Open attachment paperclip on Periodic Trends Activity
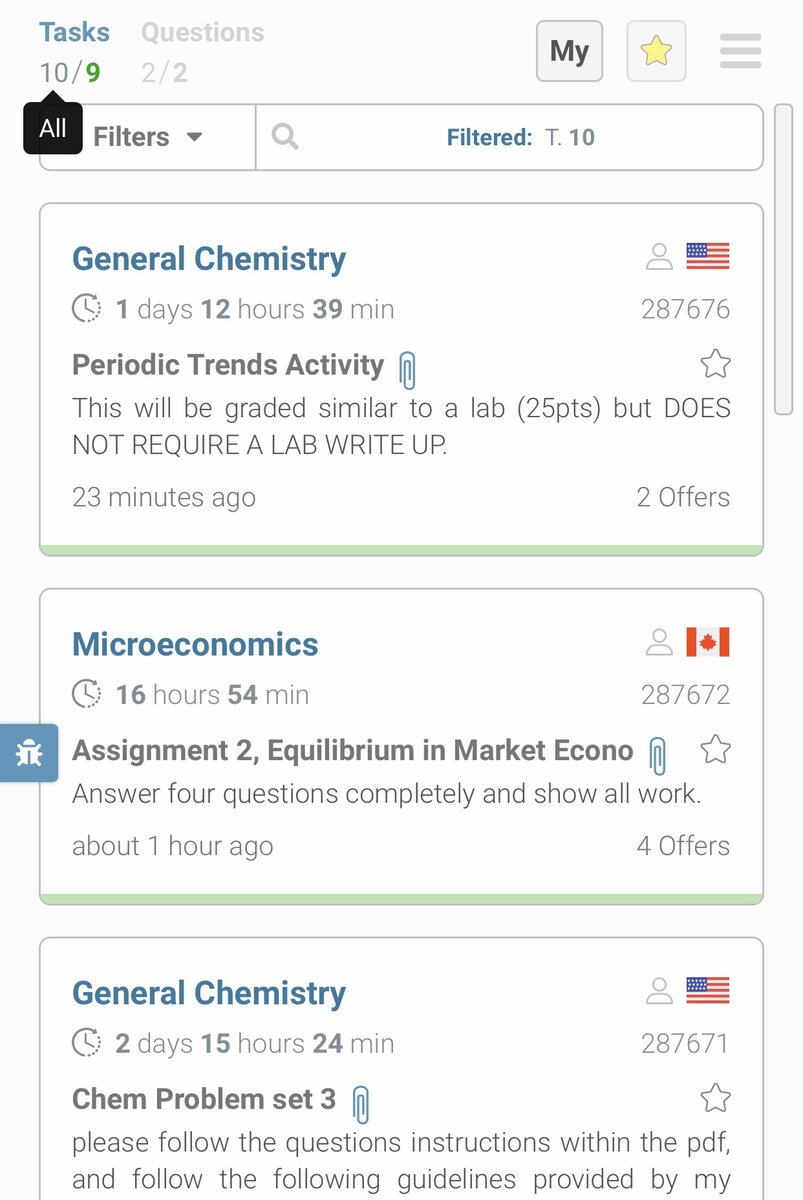Screen dimensions: 803x1200 click(407, 369)
